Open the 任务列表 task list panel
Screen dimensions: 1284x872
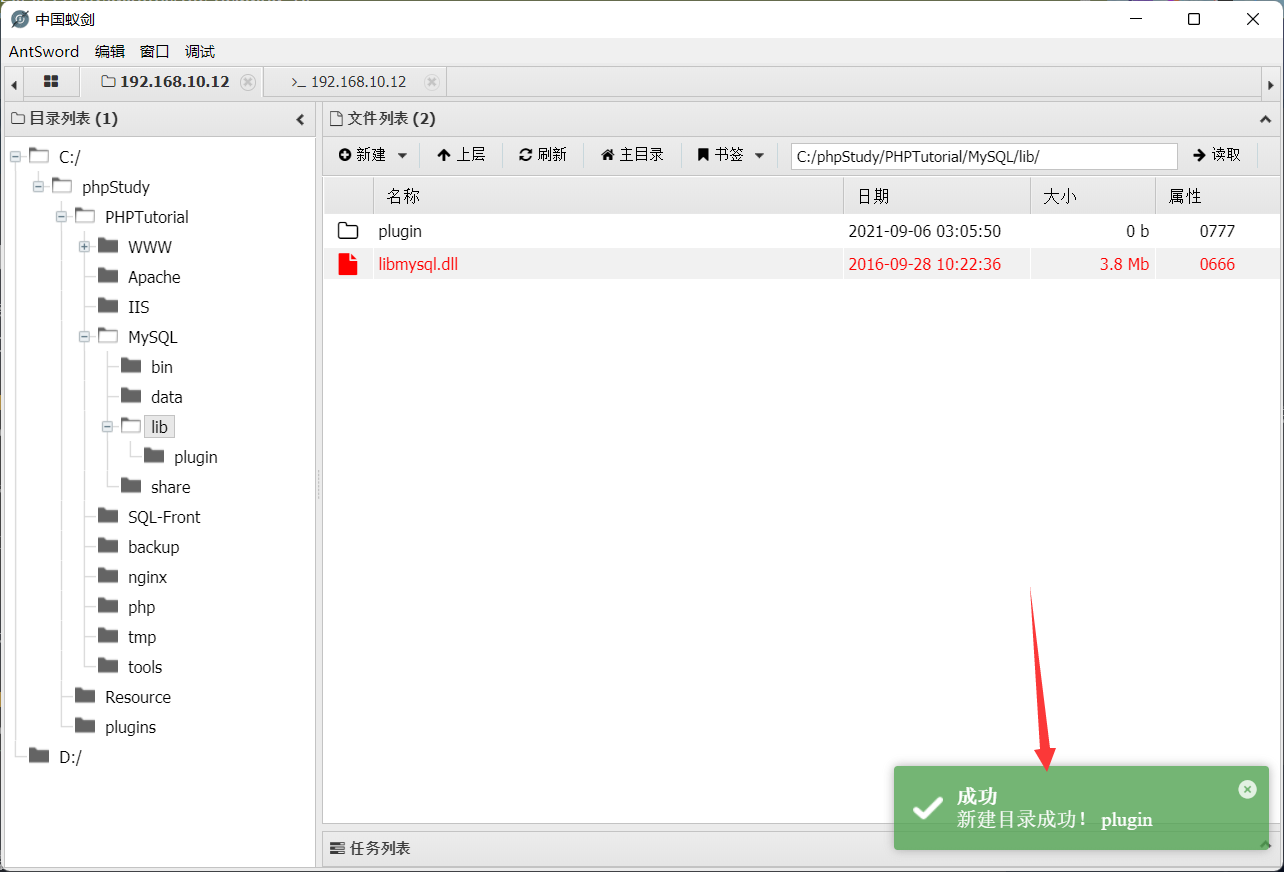point(370,848)
